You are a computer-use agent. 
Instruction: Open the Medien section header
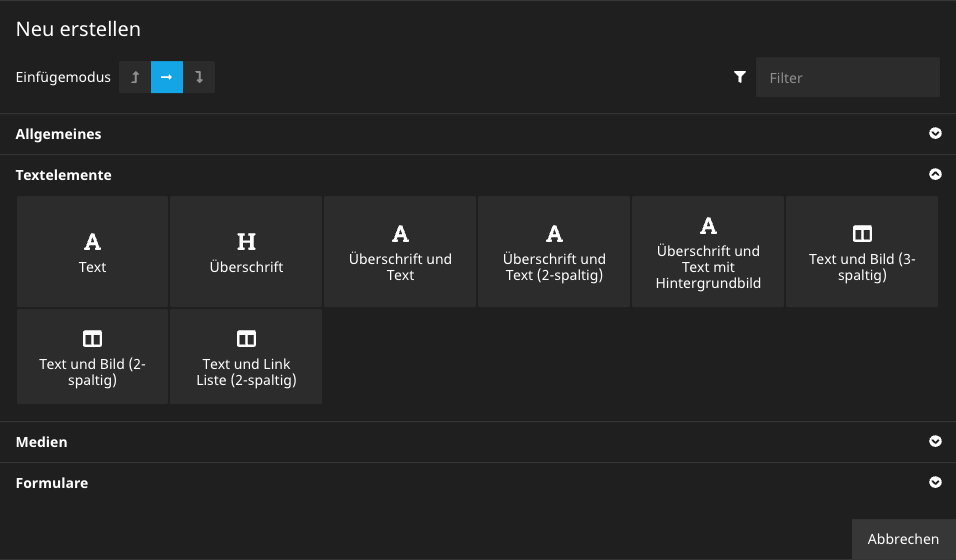click(42, 442)
